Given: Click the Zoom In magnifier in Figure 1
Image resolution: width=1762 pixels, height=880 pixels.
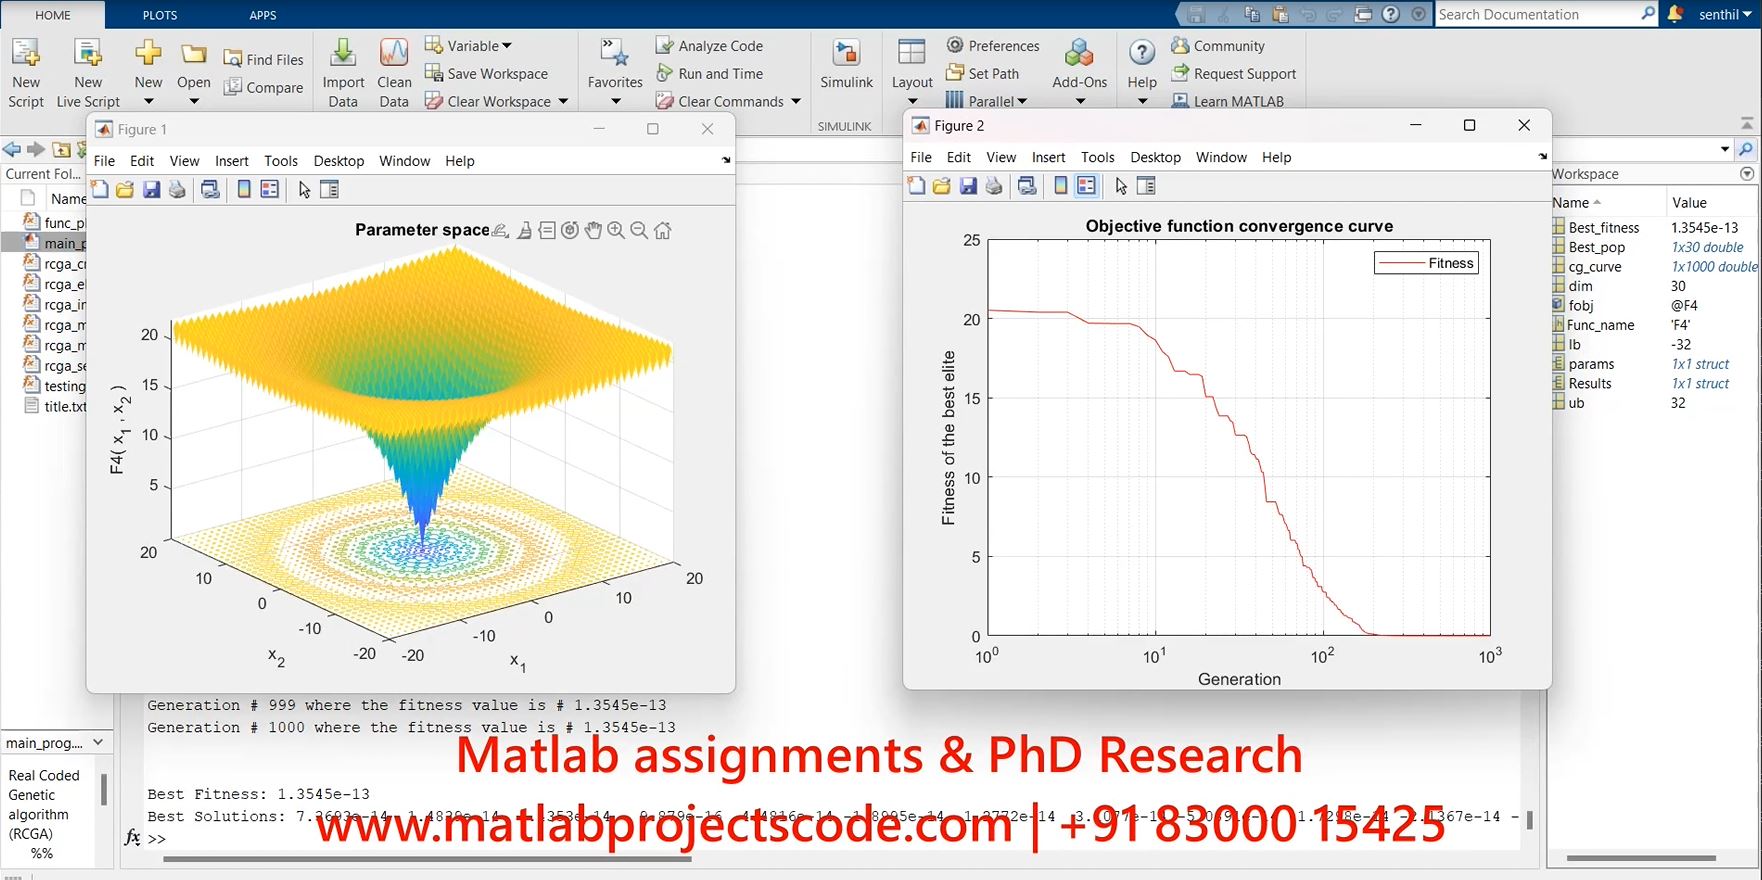Looking at the screenshot, I should coord(616,230).
